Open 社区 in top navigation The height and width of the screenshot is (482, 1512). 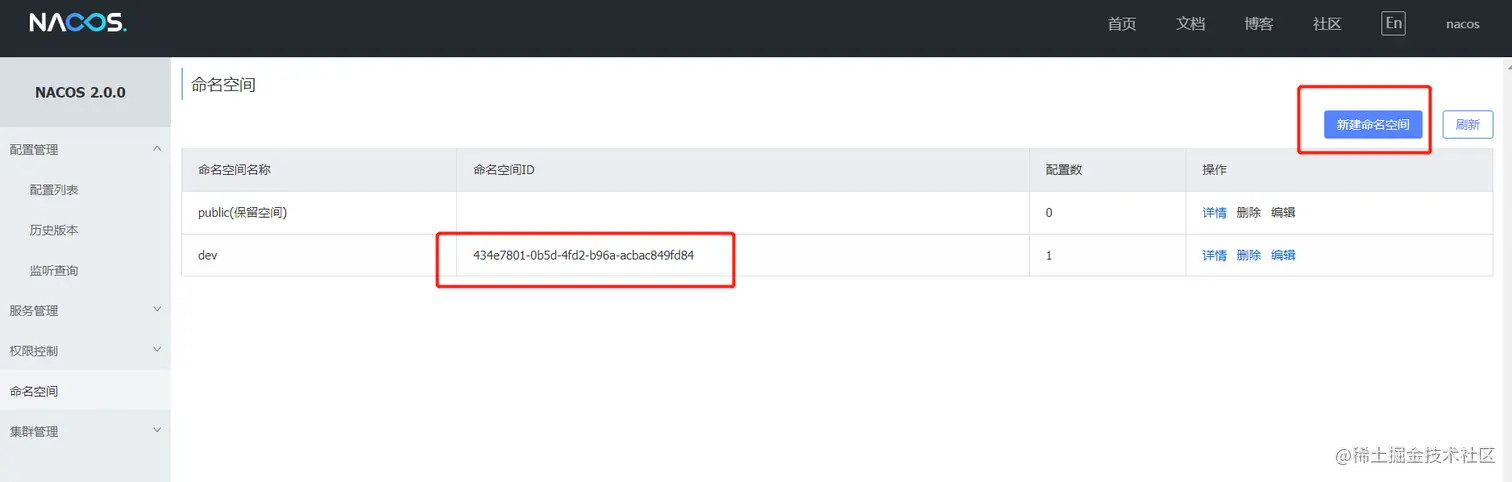point(1327,24)
